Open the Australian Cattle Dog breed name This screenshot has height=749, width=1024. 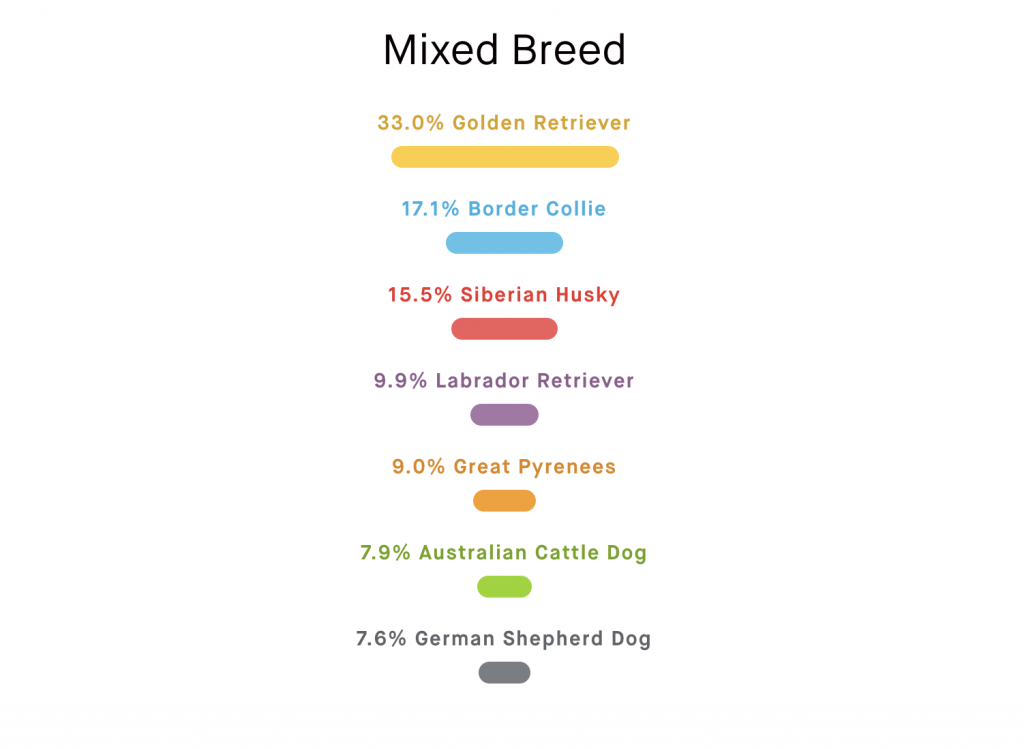point(533,553)
